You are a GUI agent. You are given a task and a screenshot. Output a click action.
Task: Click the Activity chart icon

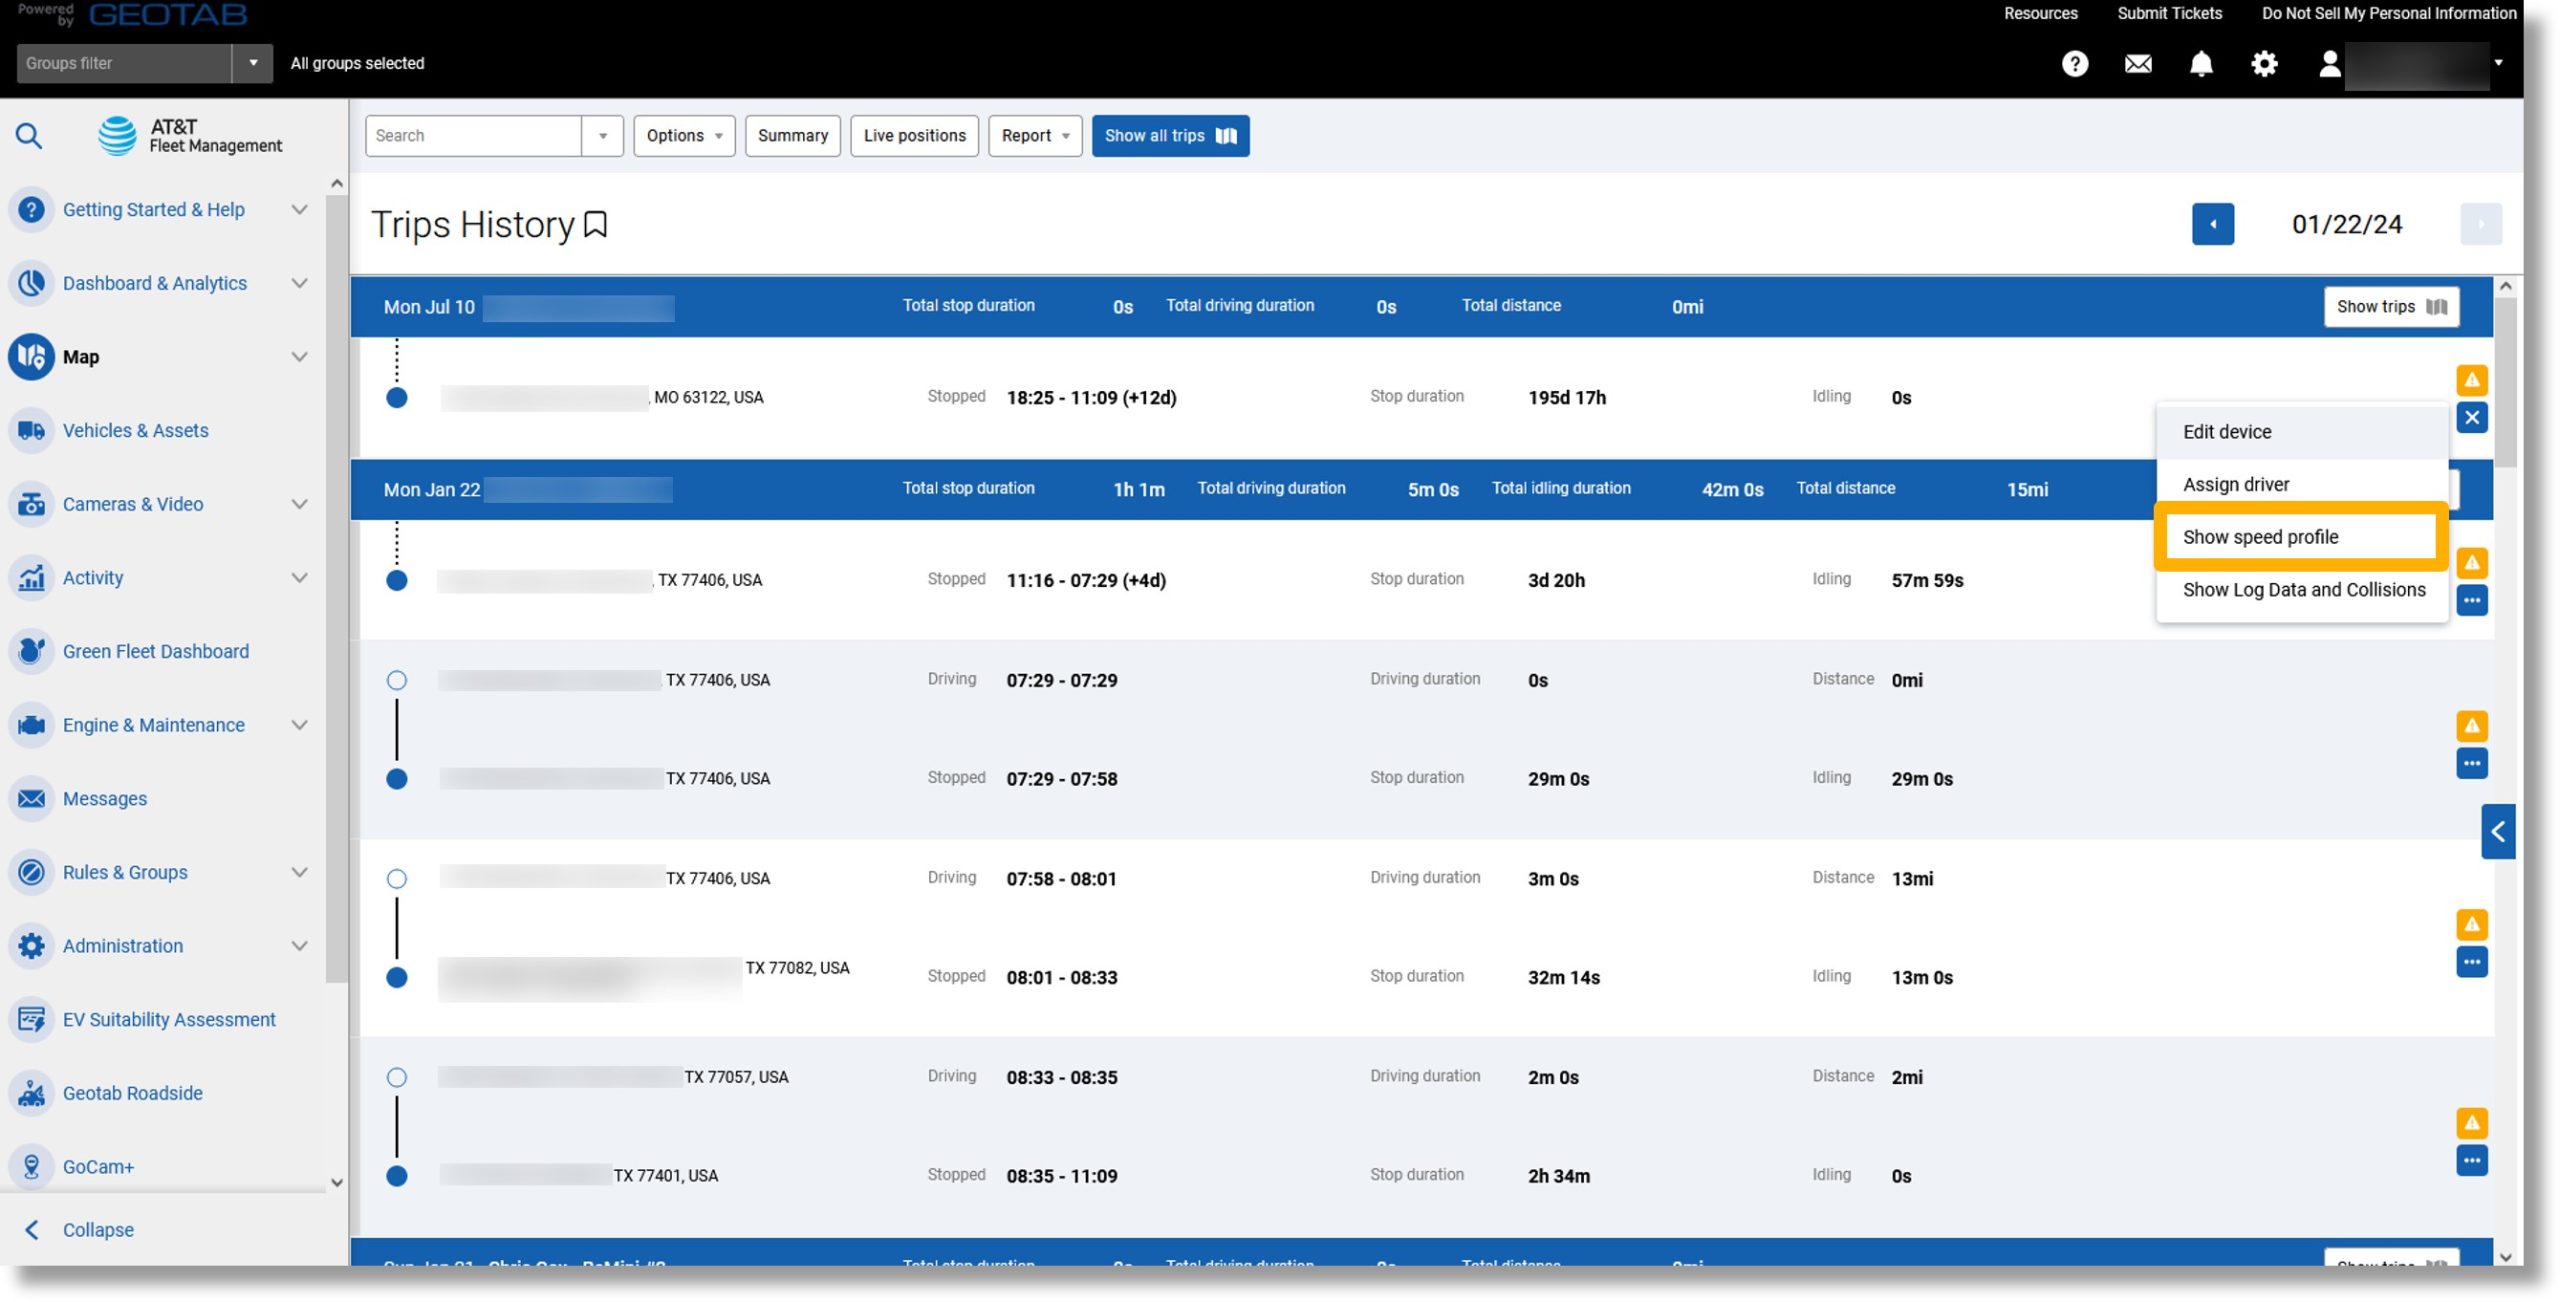(x=31, y=578)
